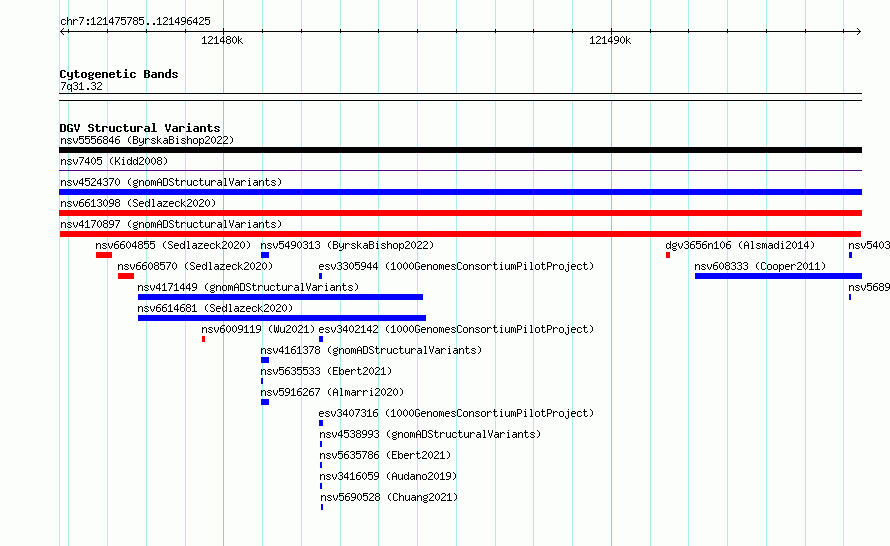This screenshot has height=546, width=890.
Task: Click the 121490k ruler tick label
Action: [x=610, y=40]
